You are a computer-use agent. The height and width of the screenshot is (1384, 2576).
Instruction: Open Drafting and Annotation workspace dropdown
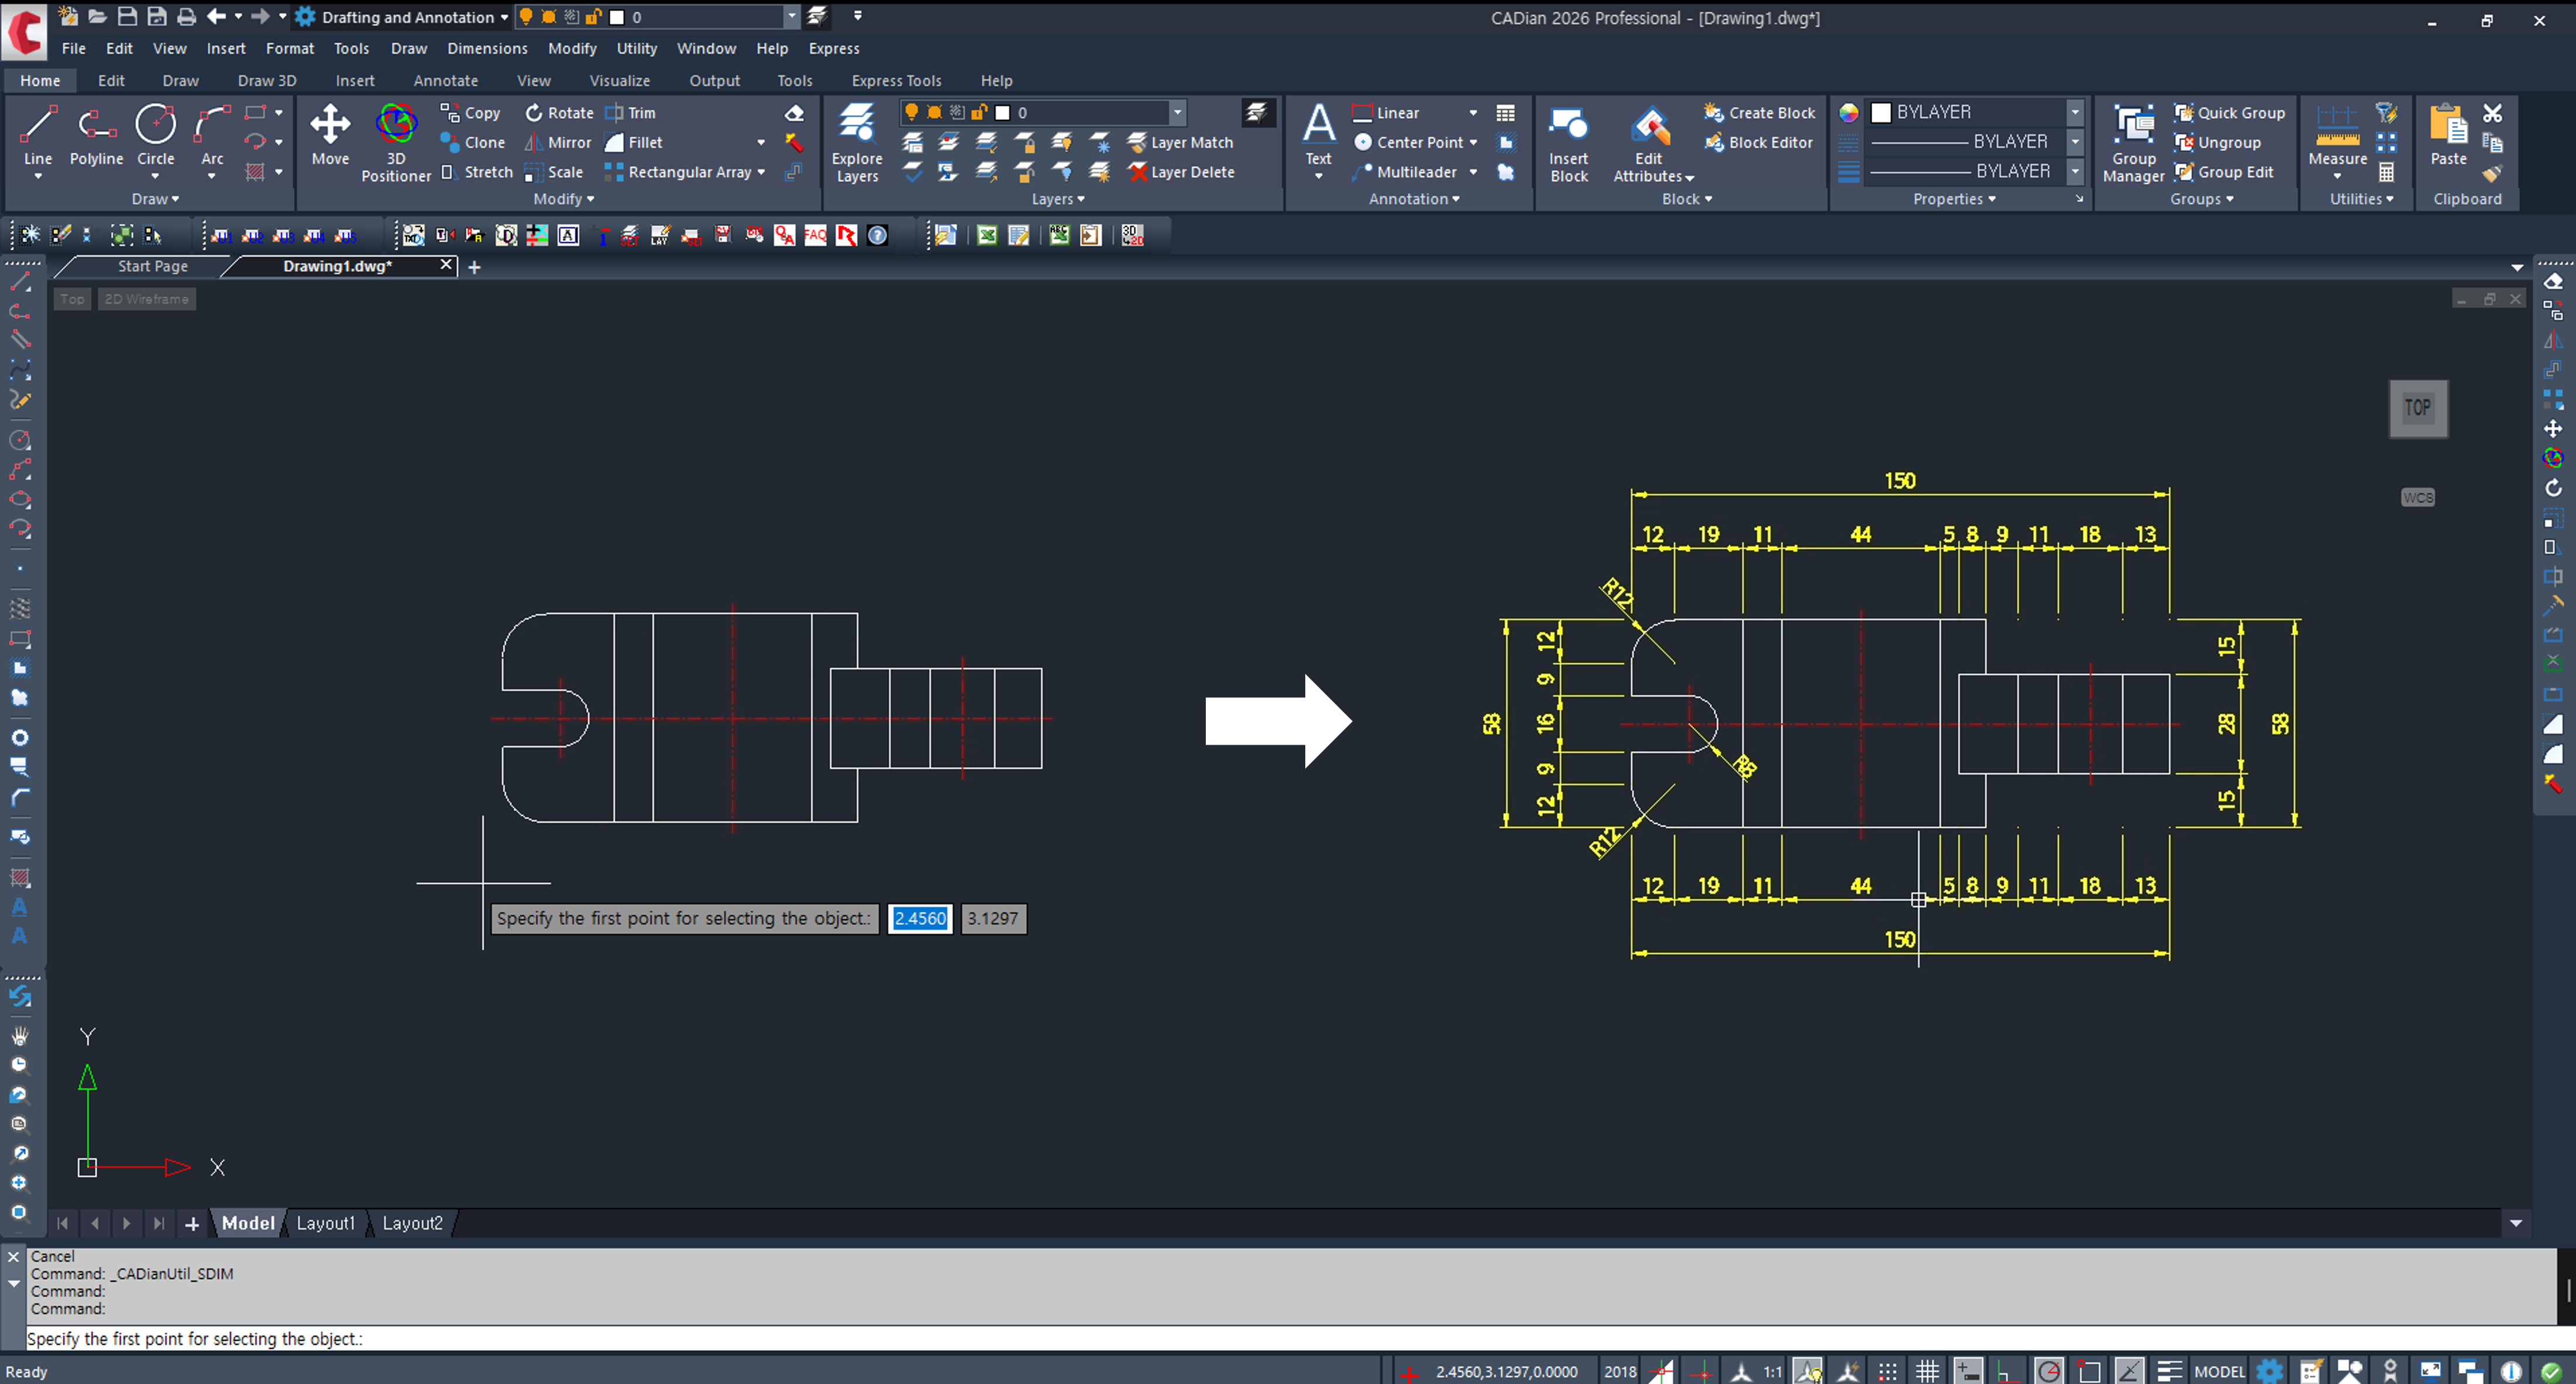pyautogui.click(x=504, y=17)
